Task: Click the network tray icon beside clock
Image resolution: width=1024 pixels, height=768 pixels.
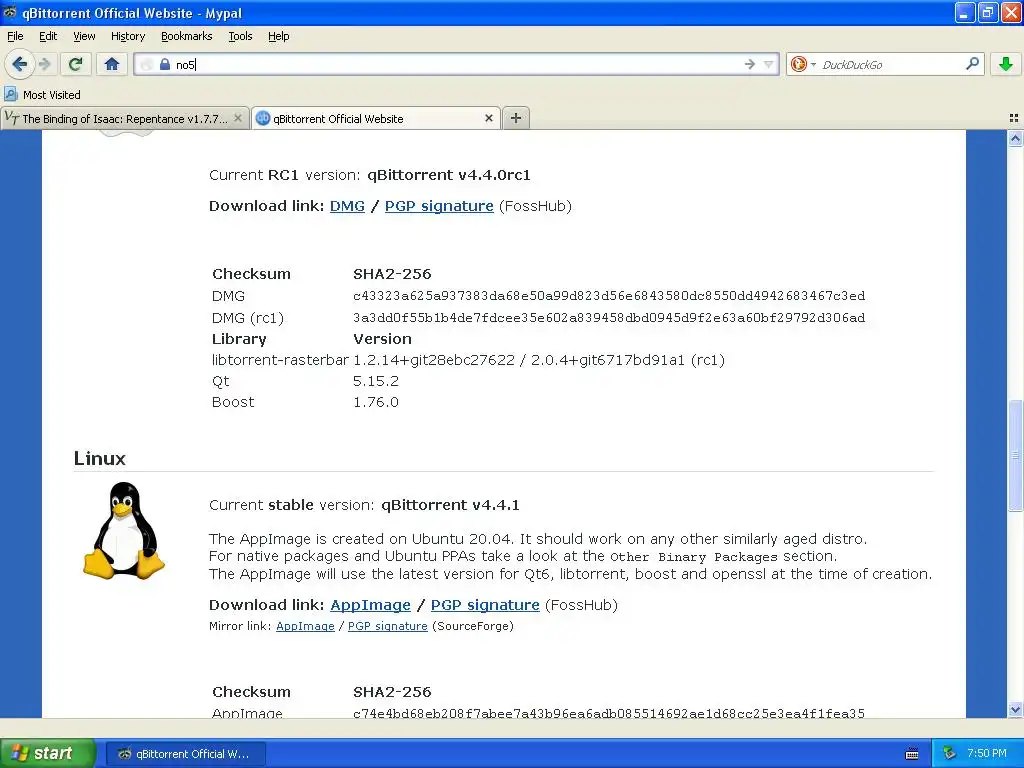Action: point(950,753)
